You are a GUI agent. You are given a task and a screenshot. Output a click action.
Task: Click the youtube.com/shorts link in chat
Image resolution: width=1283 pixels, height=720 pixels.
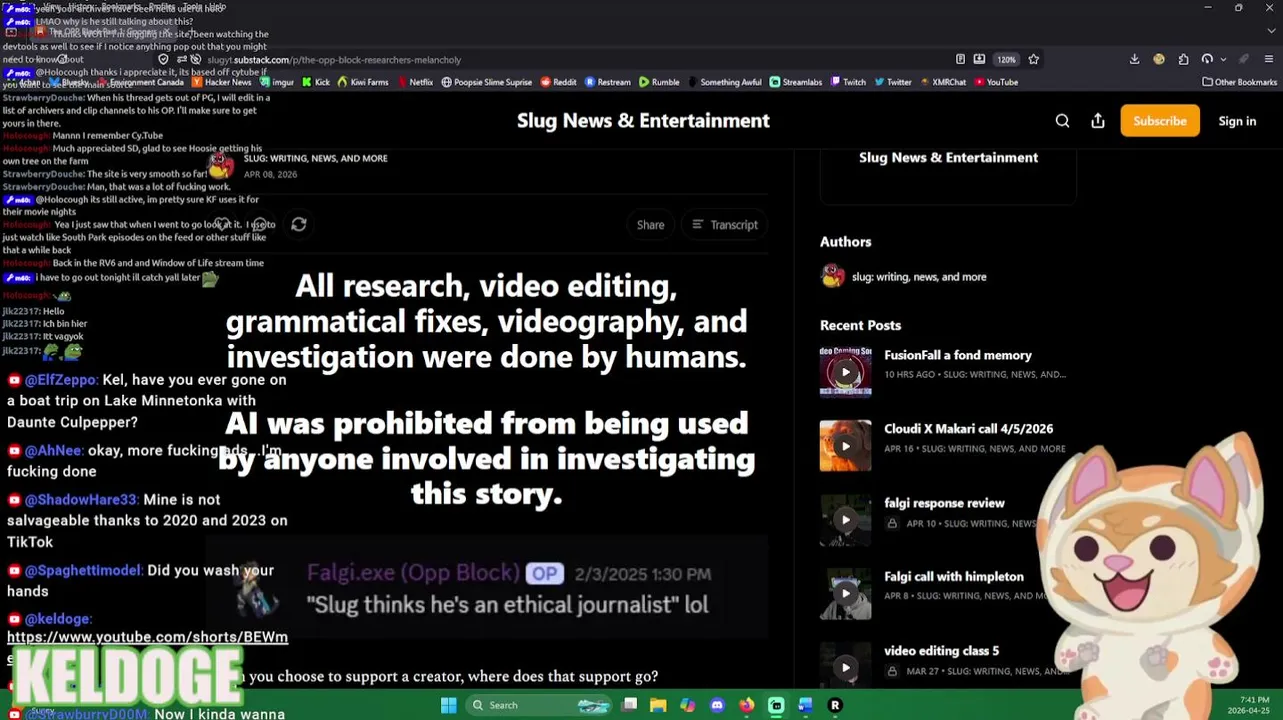click(147, 637)
